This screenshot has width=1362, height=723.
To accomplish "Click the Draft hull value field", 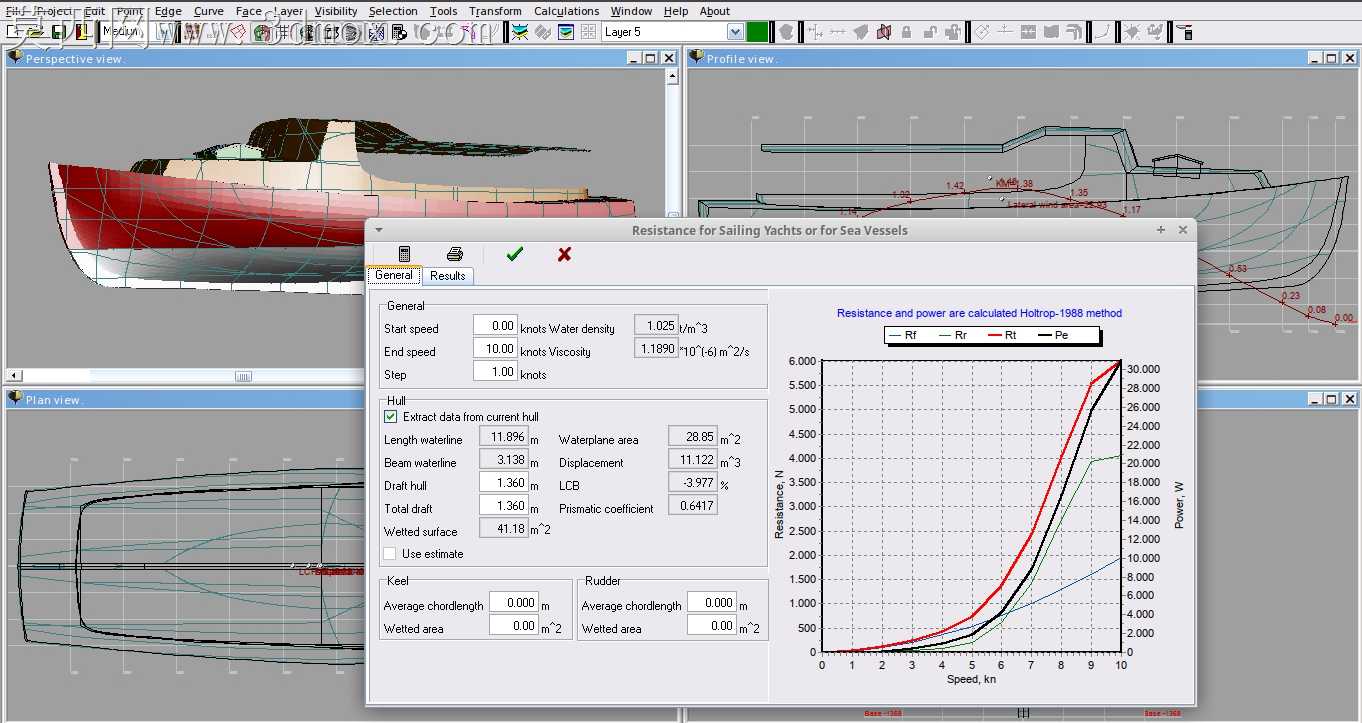I will 503,482.
